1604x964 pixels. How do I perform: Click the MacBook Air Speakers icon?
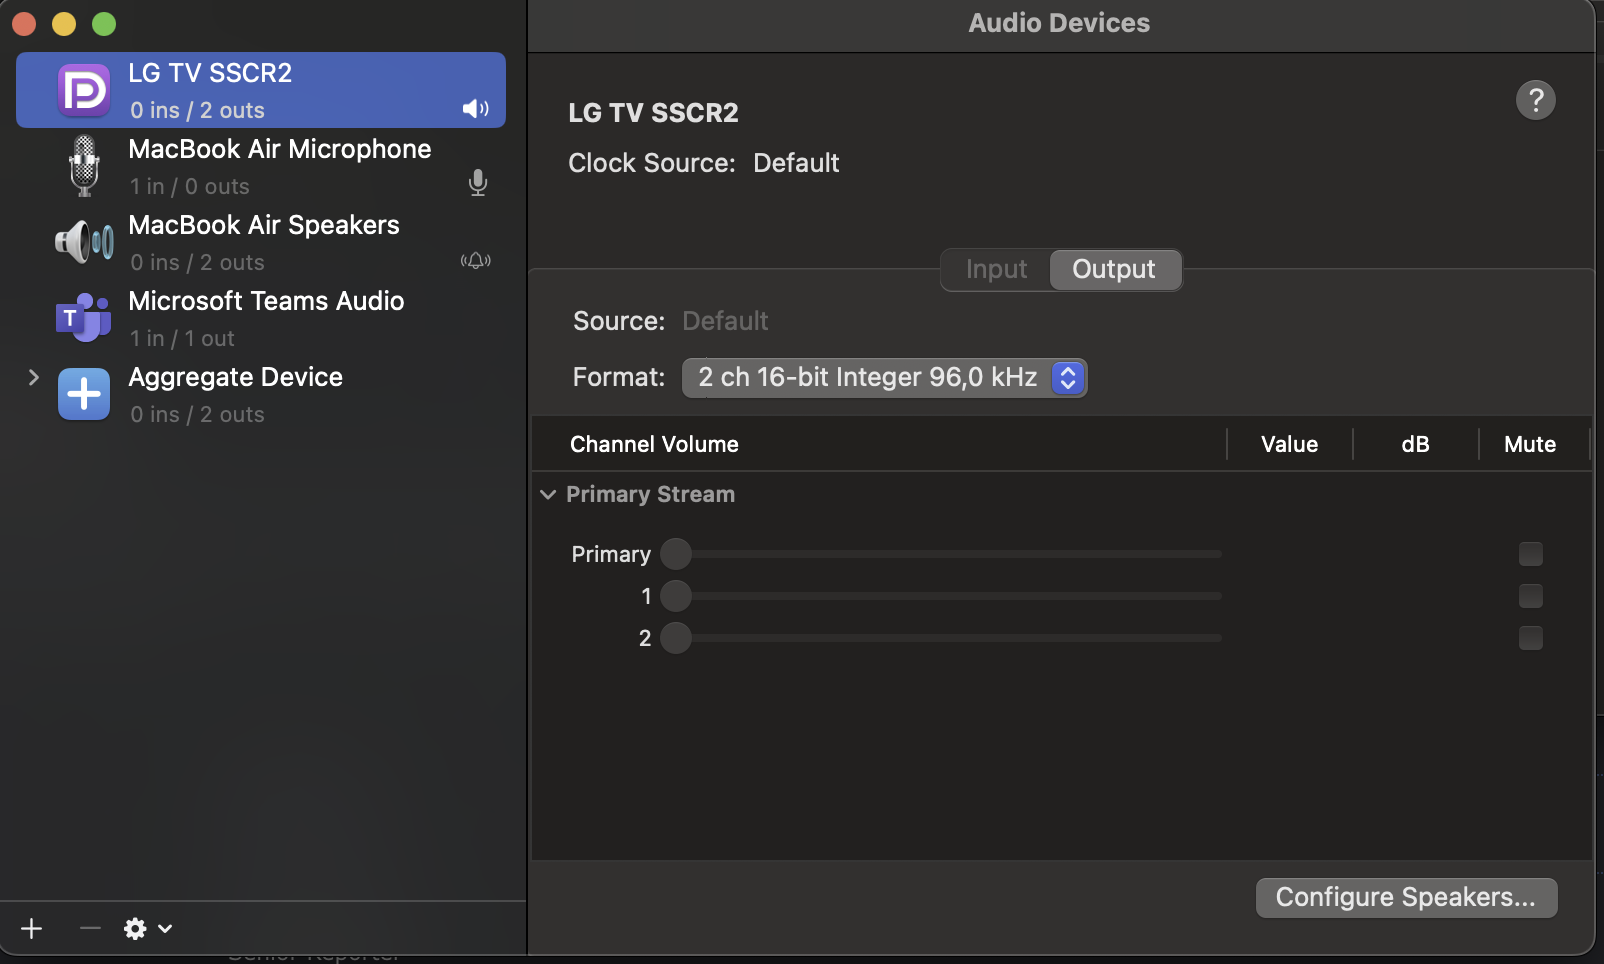[84, 242]
